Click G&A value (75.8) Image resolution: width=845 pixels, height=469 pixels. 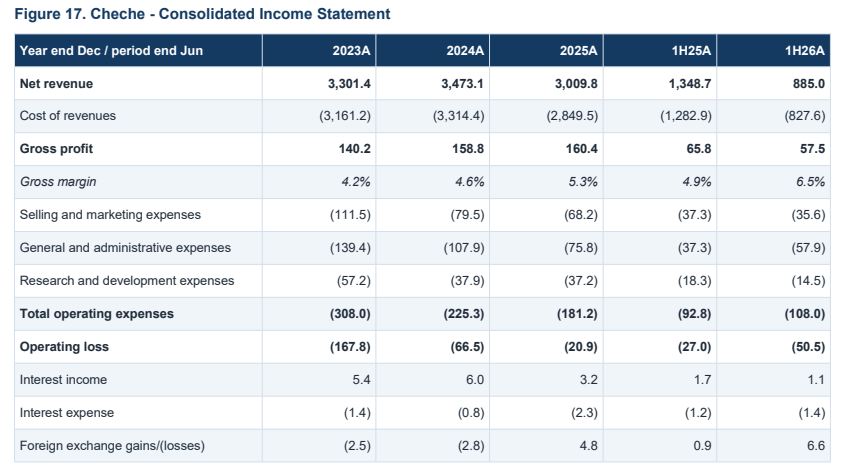click(x=581, y=247)
